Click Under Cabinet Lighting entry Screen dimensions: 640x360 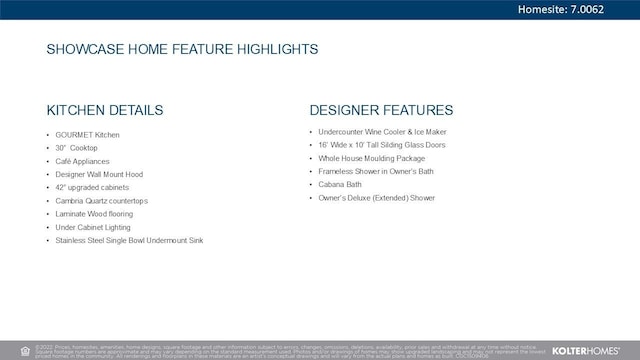coord(93,227)
